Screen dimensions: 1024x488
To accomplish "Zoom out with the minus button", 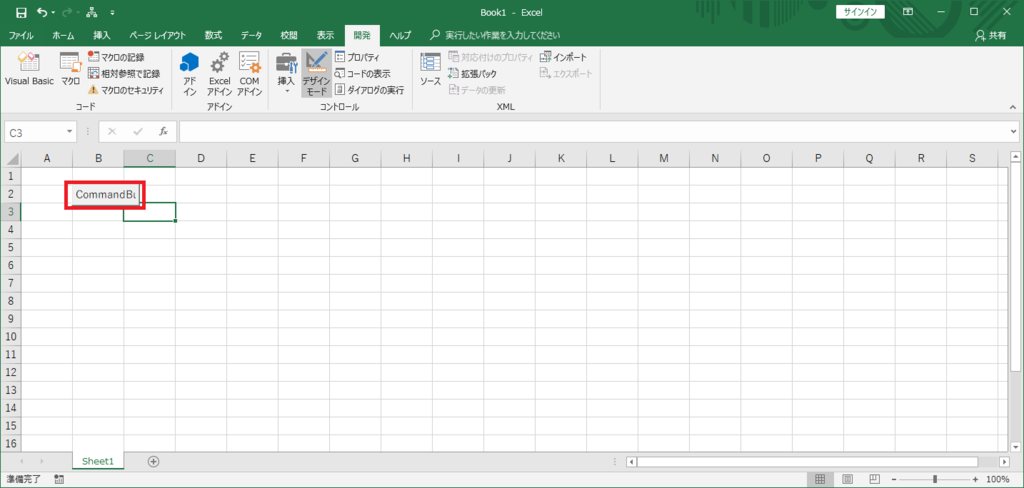I will click(x=895, y=480).
